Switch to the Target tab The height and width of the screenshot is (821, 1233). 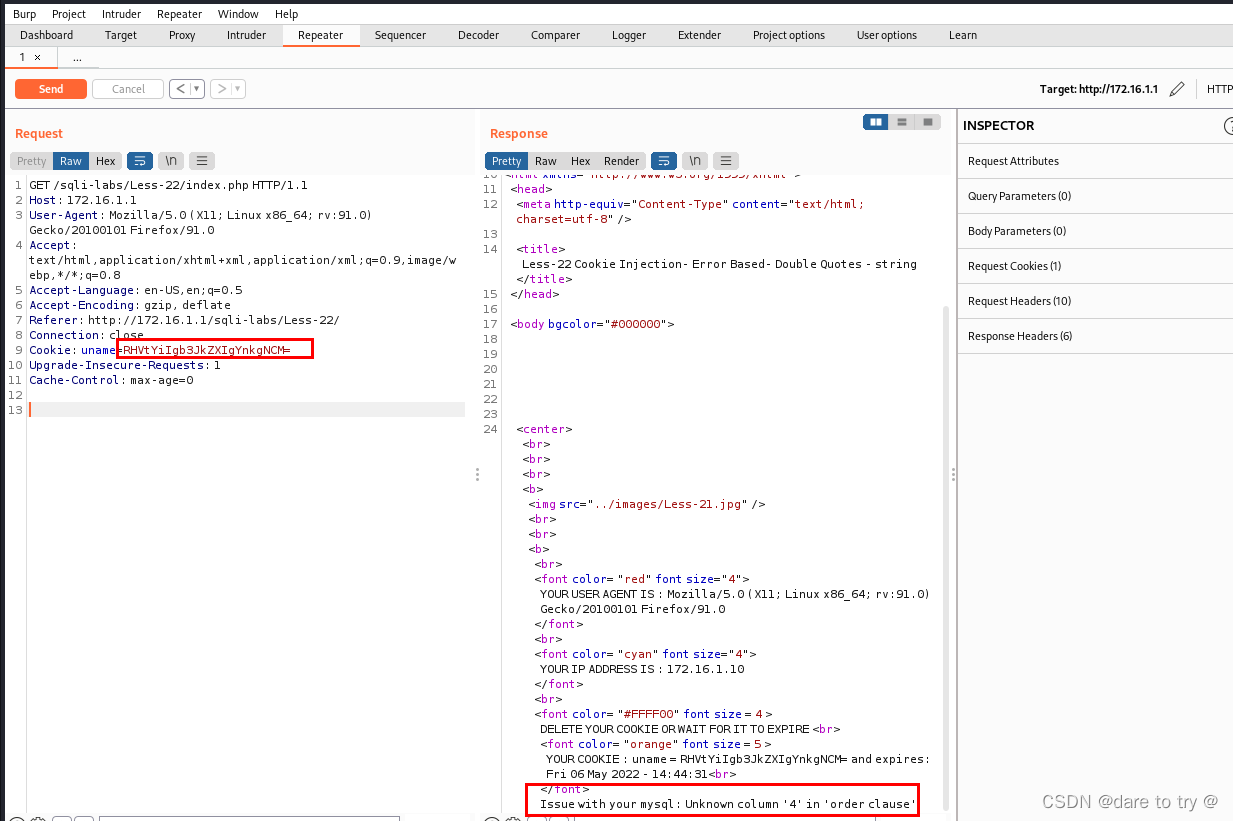[121, 35]
